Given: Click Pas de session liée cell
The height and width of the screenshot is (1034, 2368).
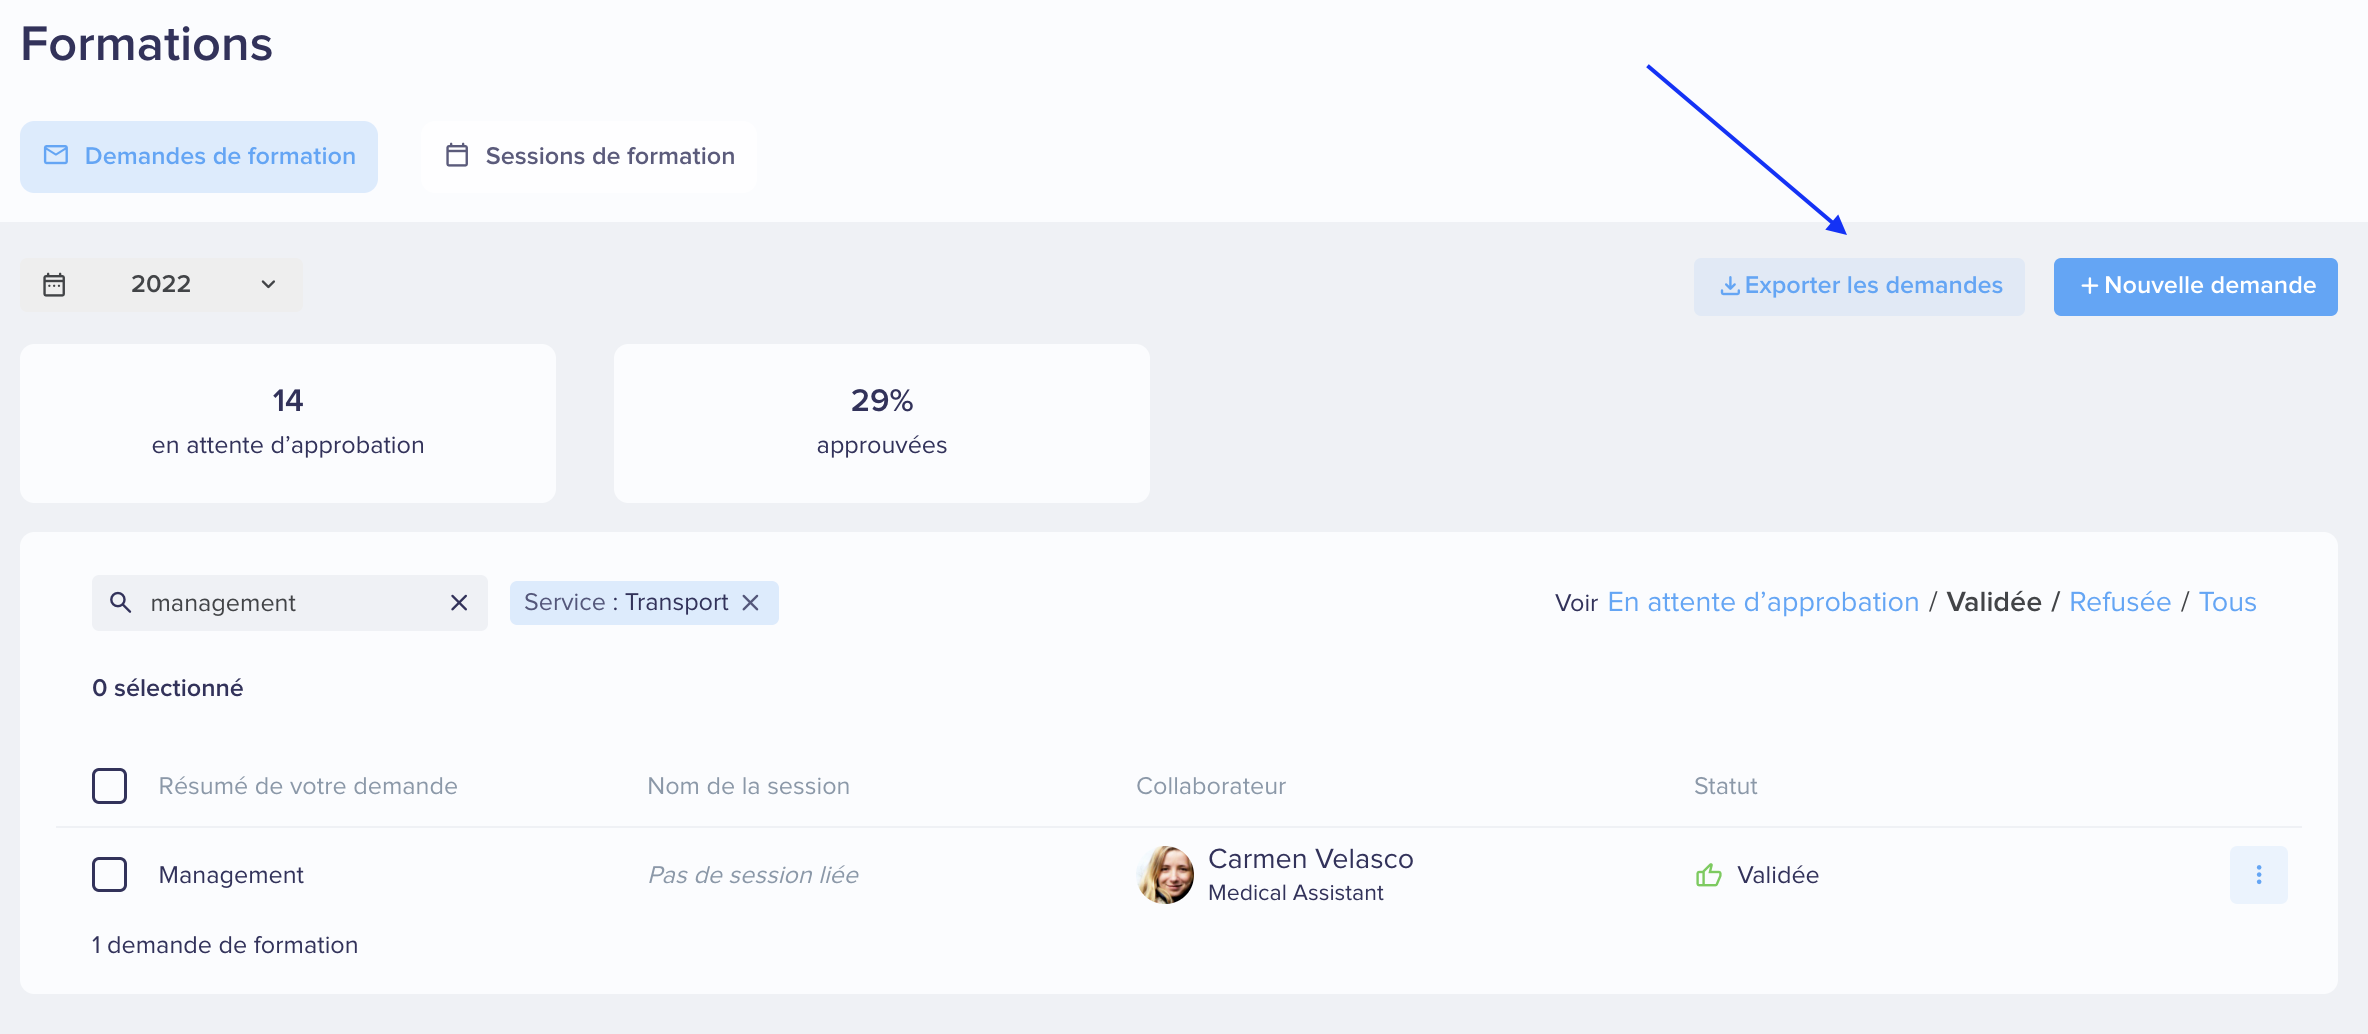Looking at the screenshot, I should 753,876.
